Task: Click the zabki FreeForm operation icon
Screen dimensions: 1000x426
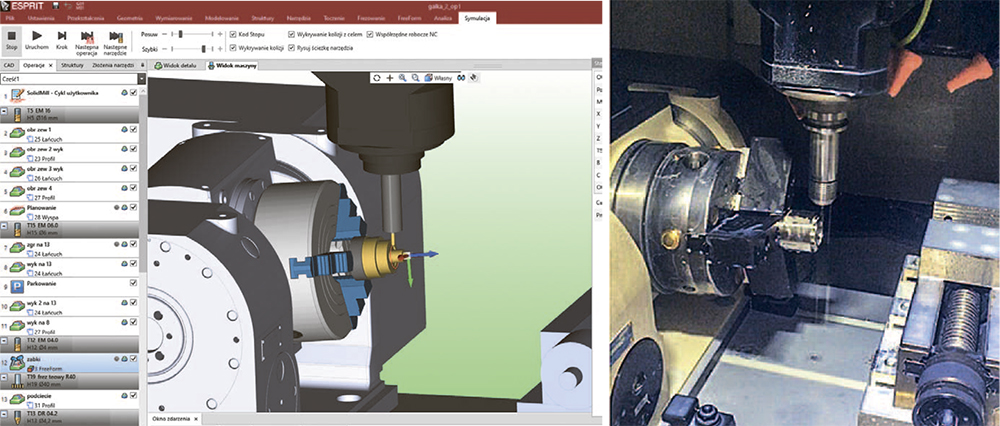Action: click(x=17, y=362)
